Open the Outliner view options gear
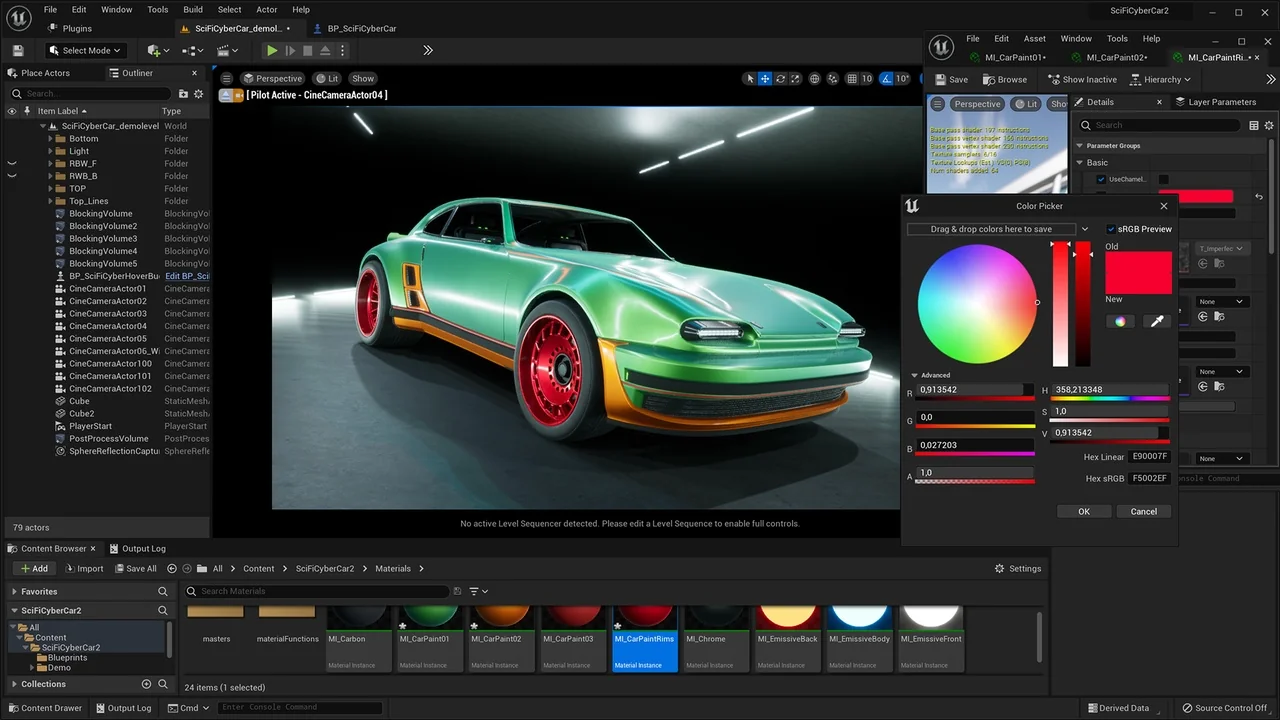 point(197,93)
